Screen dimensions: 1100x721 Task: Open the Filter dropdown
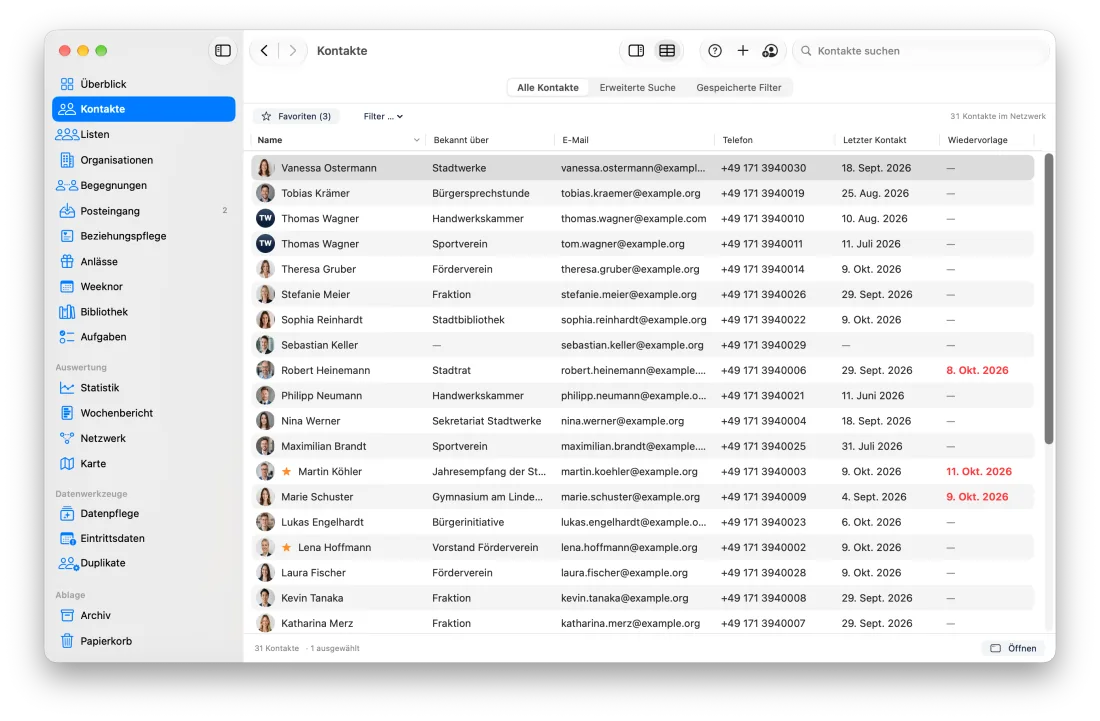383,116
